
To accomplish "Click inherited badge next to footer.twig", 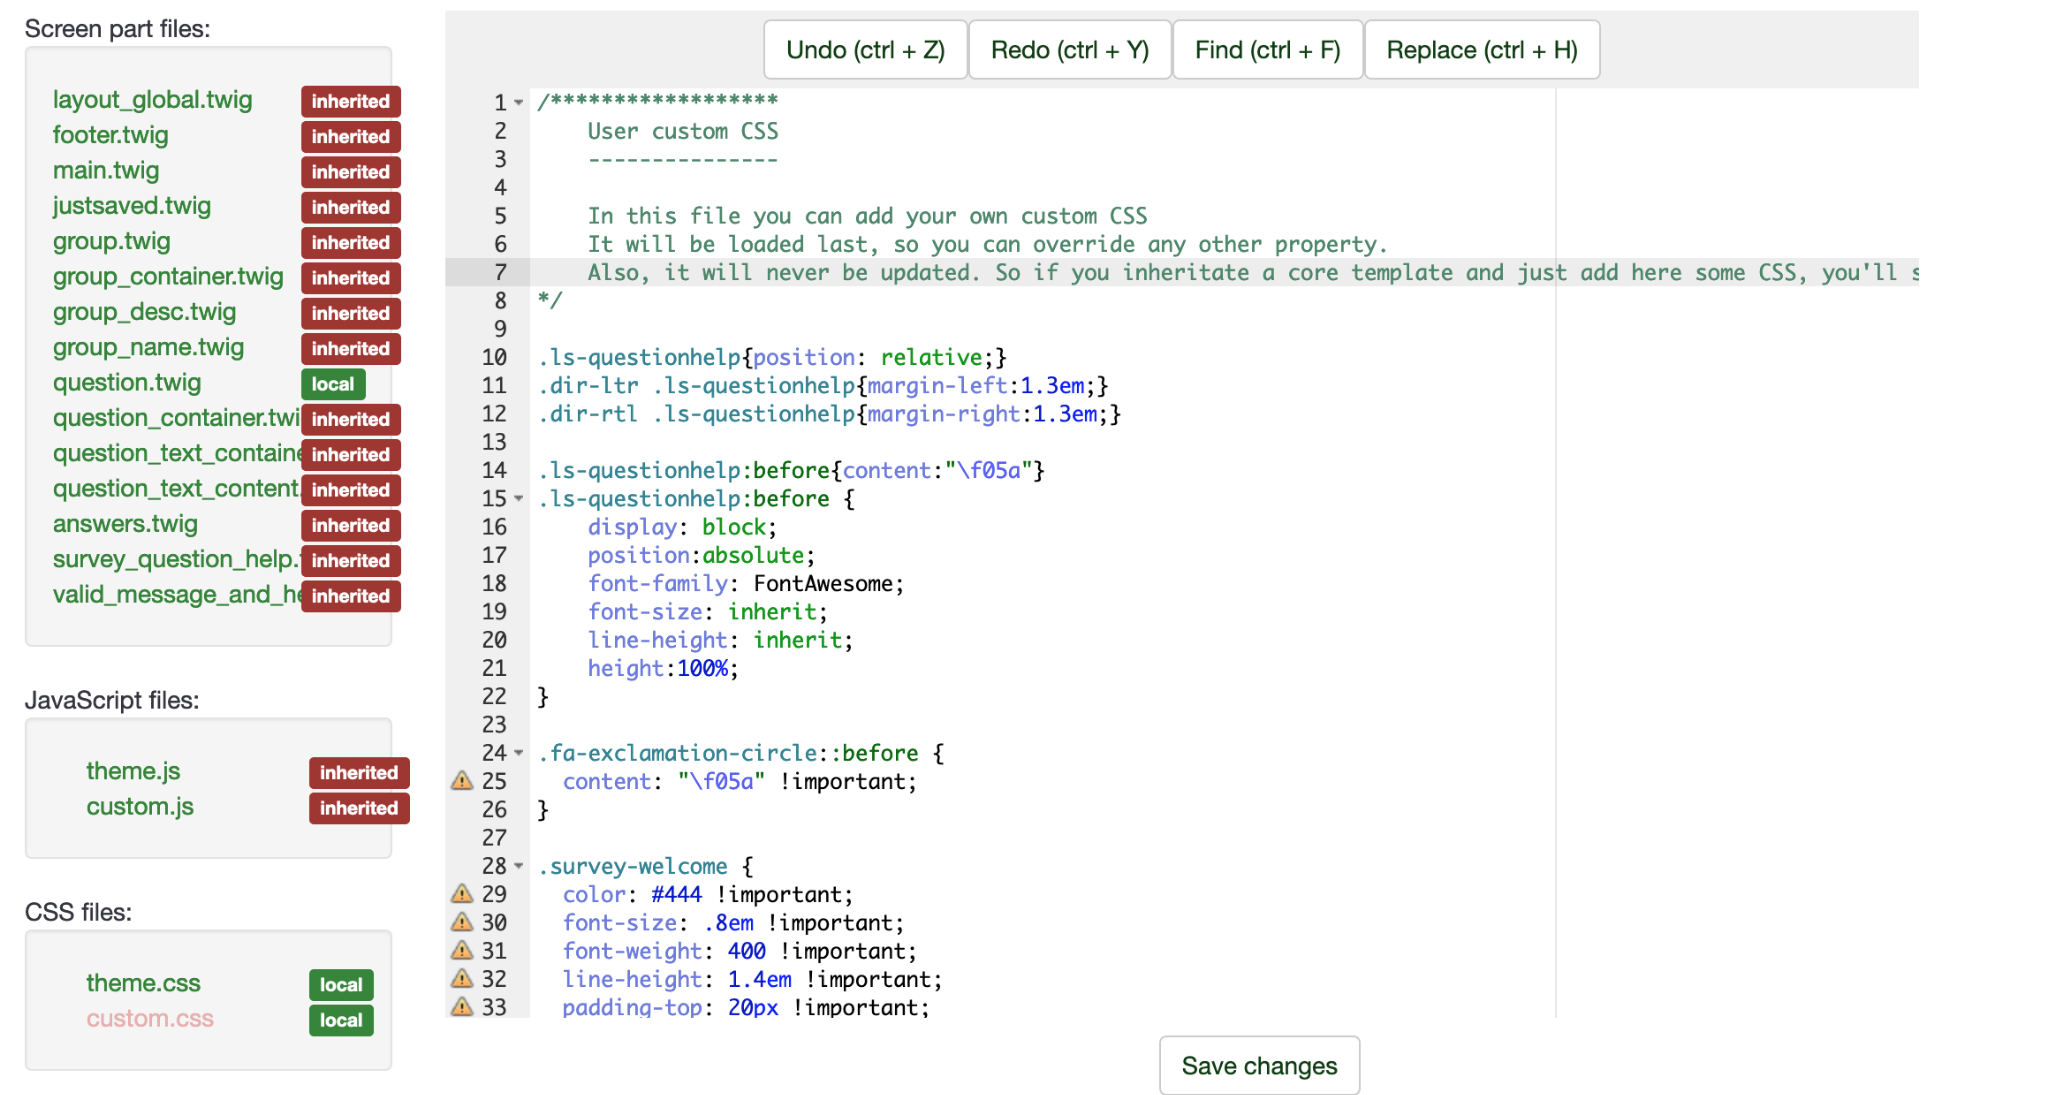I will [x=351, y=137].
